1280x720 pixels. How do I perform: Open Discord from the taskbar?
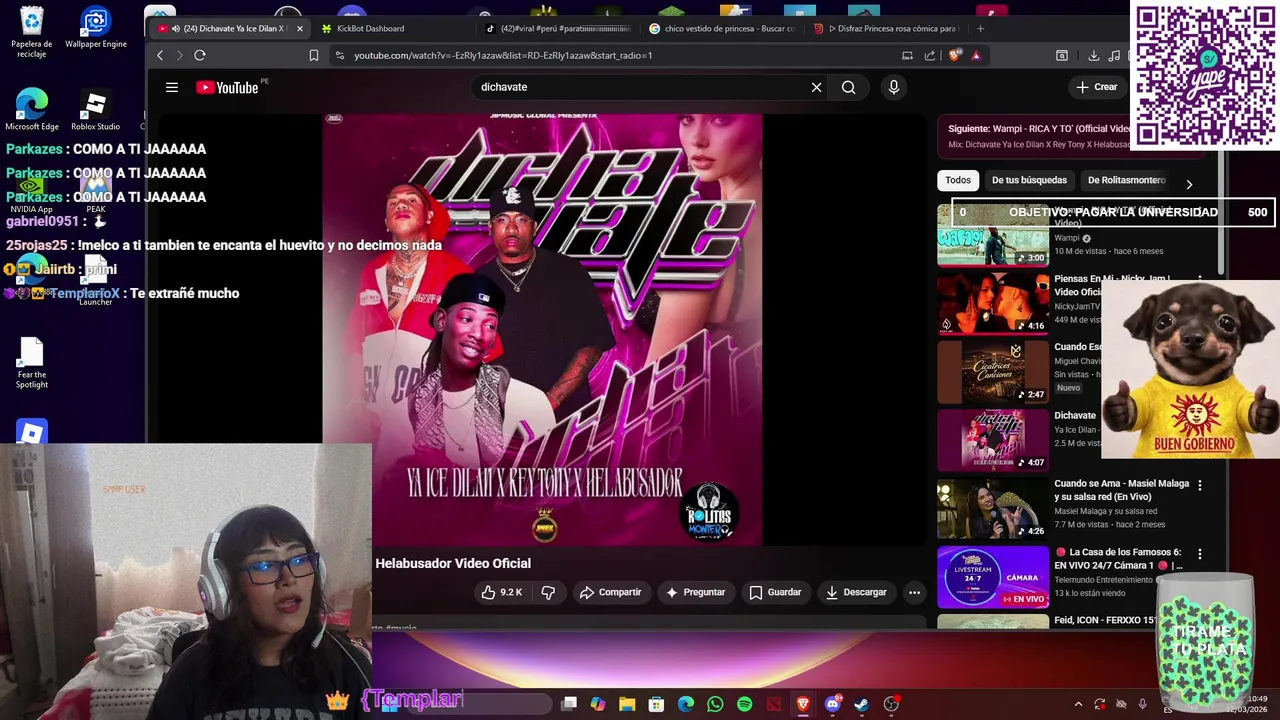click(x=832, y=704)
